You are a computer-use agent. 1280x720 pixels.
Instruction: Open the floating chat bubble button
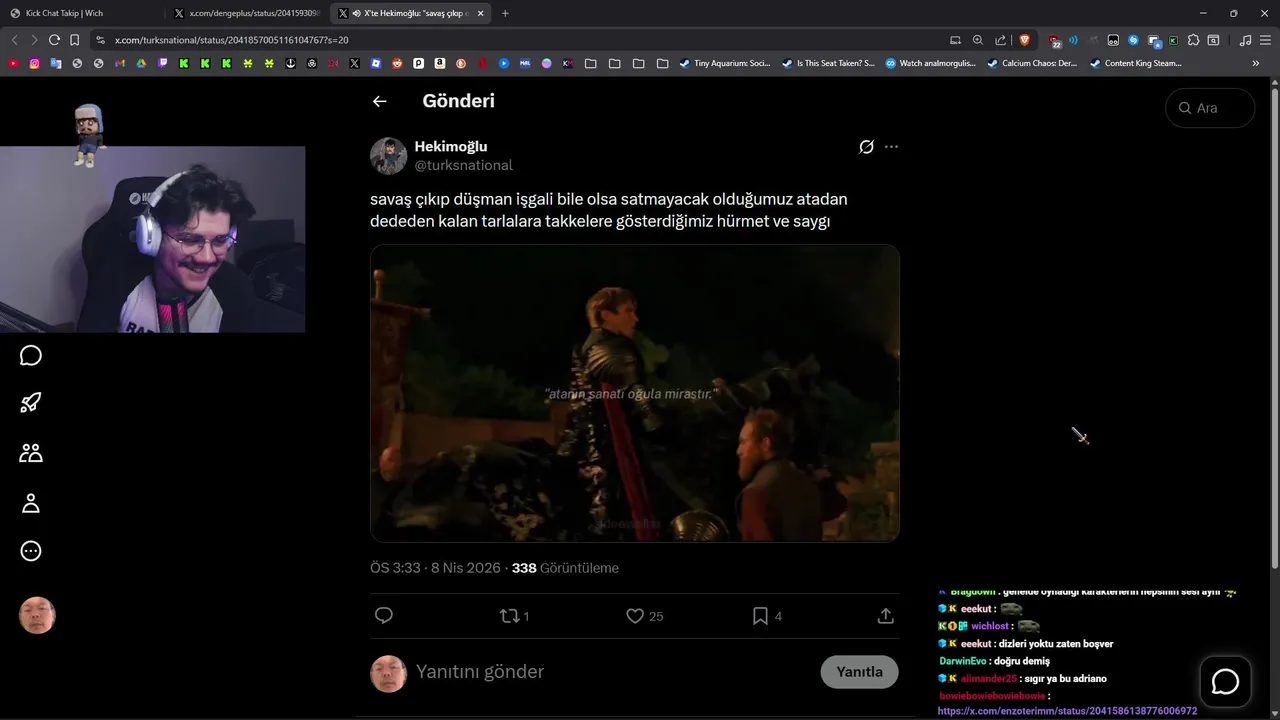click(x=1225, y=682)
